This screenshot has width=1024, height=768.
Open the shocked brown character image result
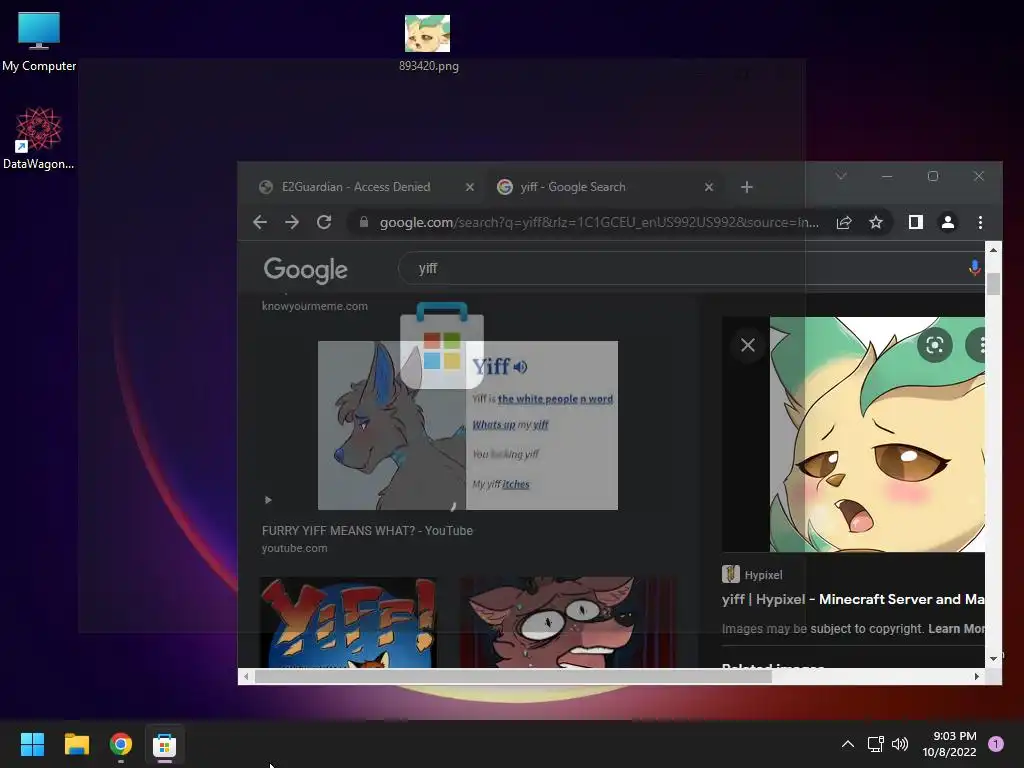click(x=568, y=622)
